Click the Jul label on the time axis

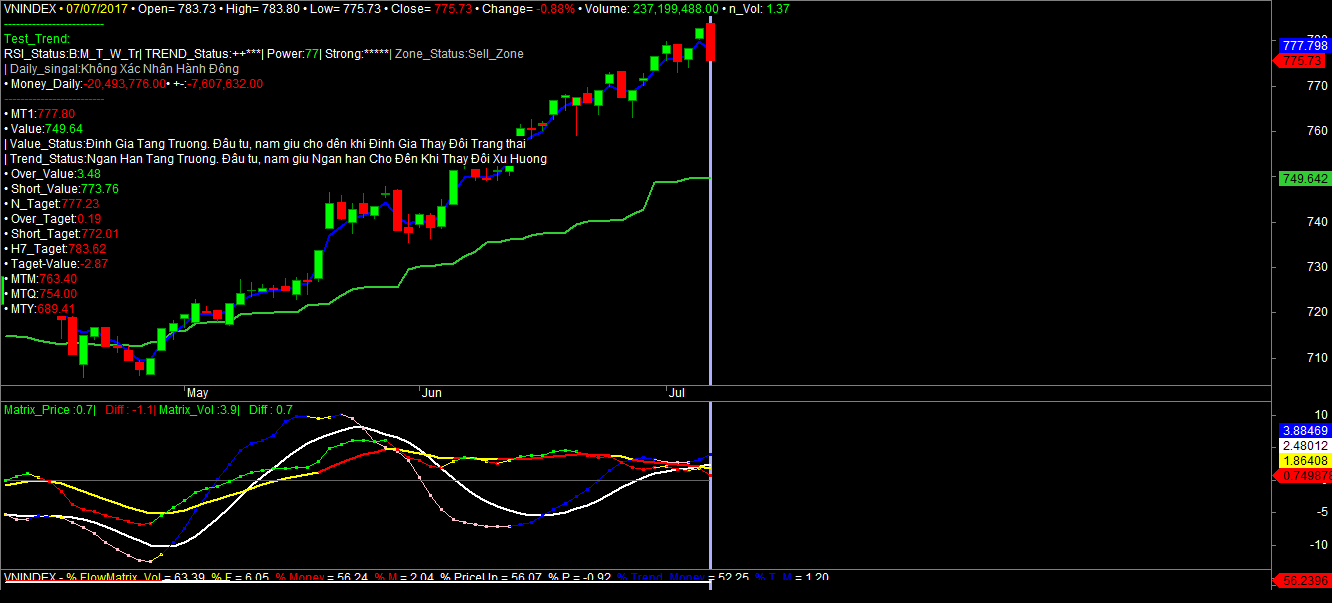click(676, 394)
